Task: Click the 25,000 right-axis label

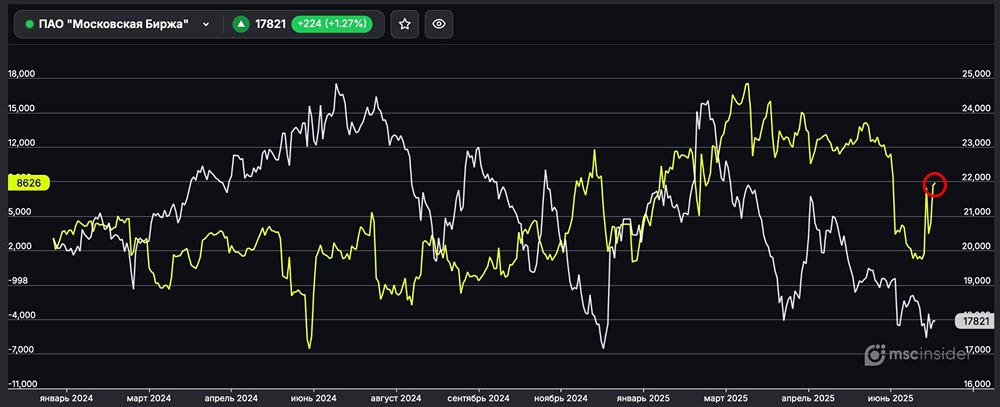Action: coord(976,75)
